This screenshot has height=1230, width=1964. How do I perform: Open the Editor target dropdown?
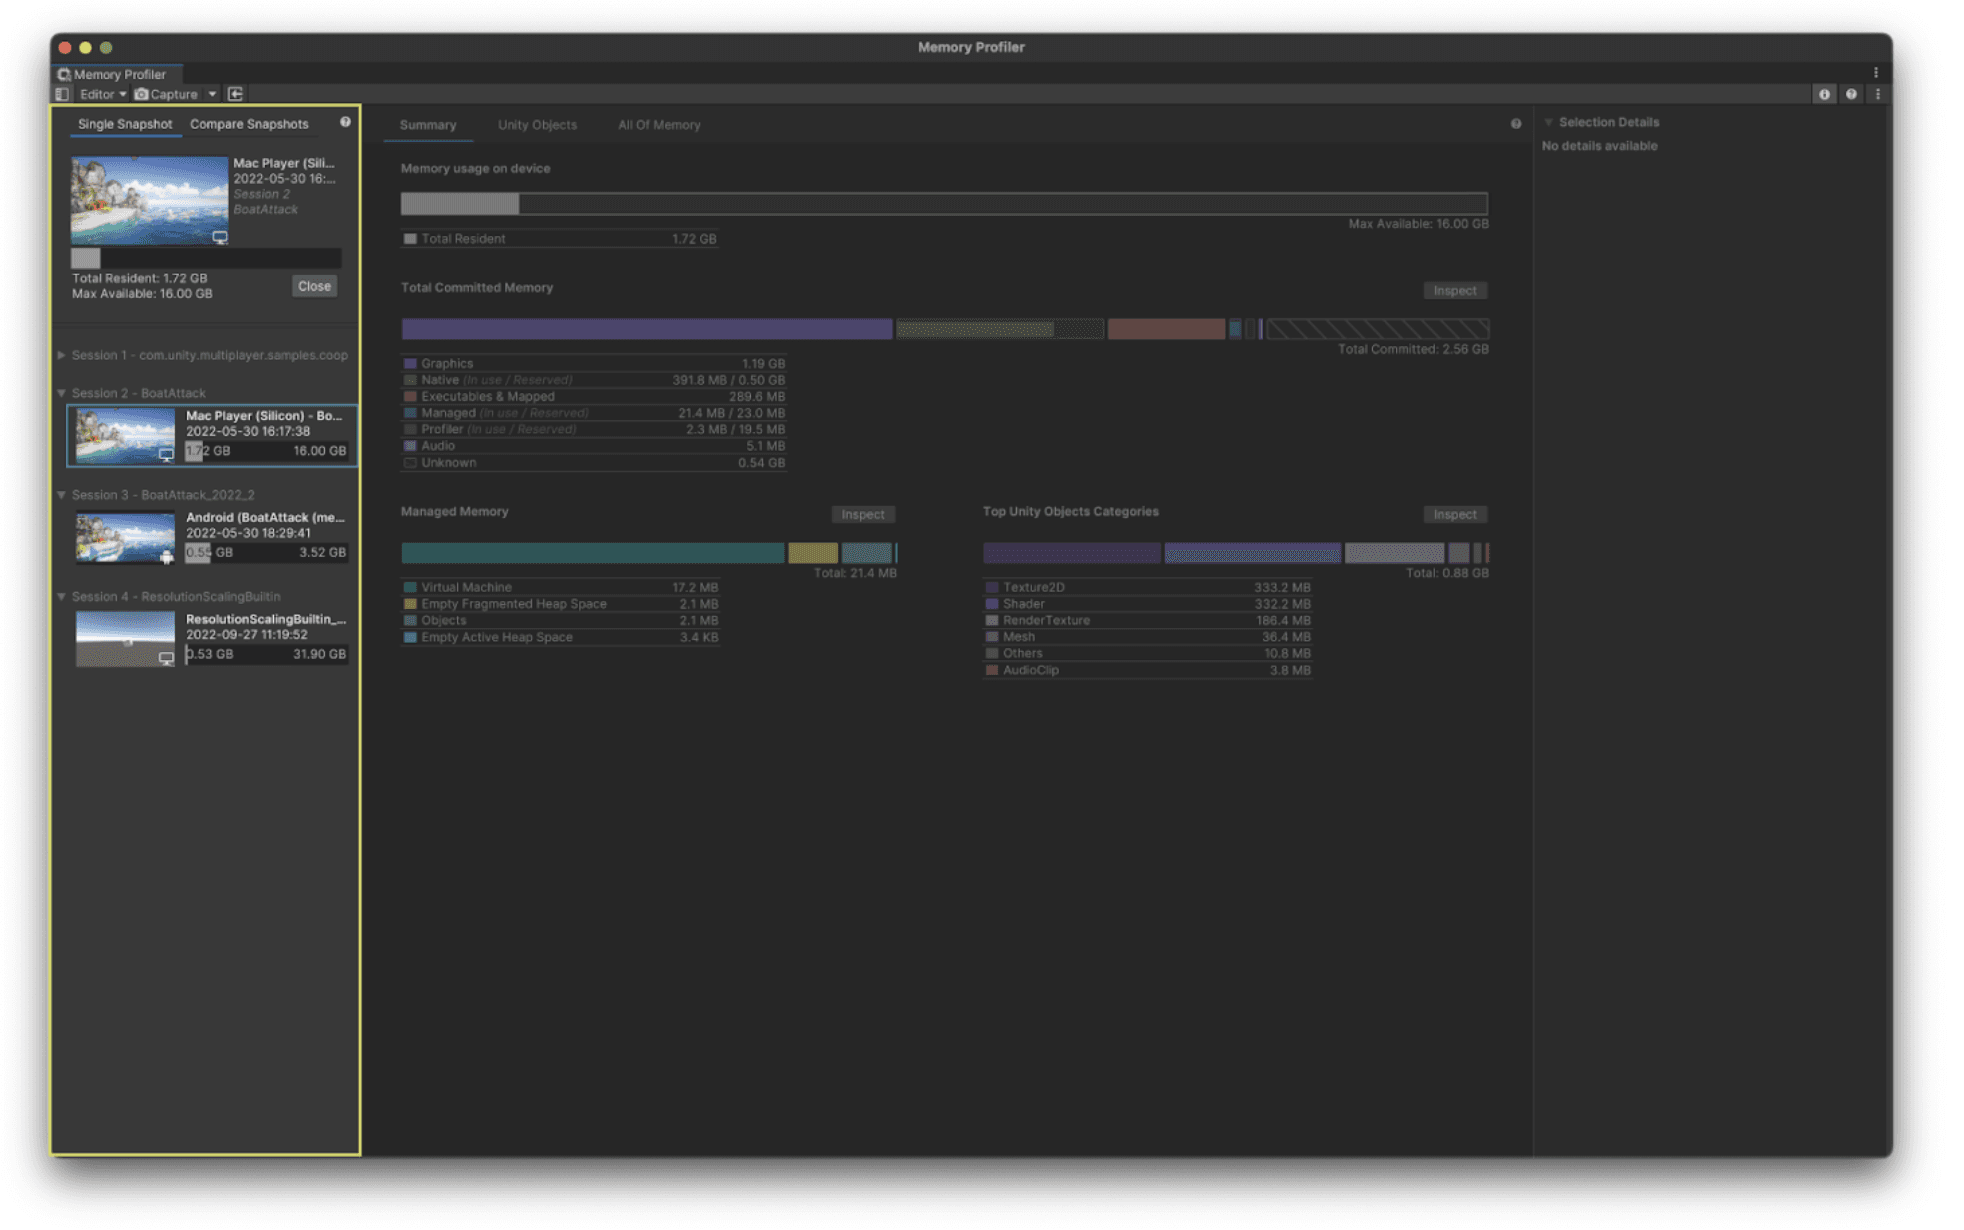pyautogui.click(x=102, y=94)
